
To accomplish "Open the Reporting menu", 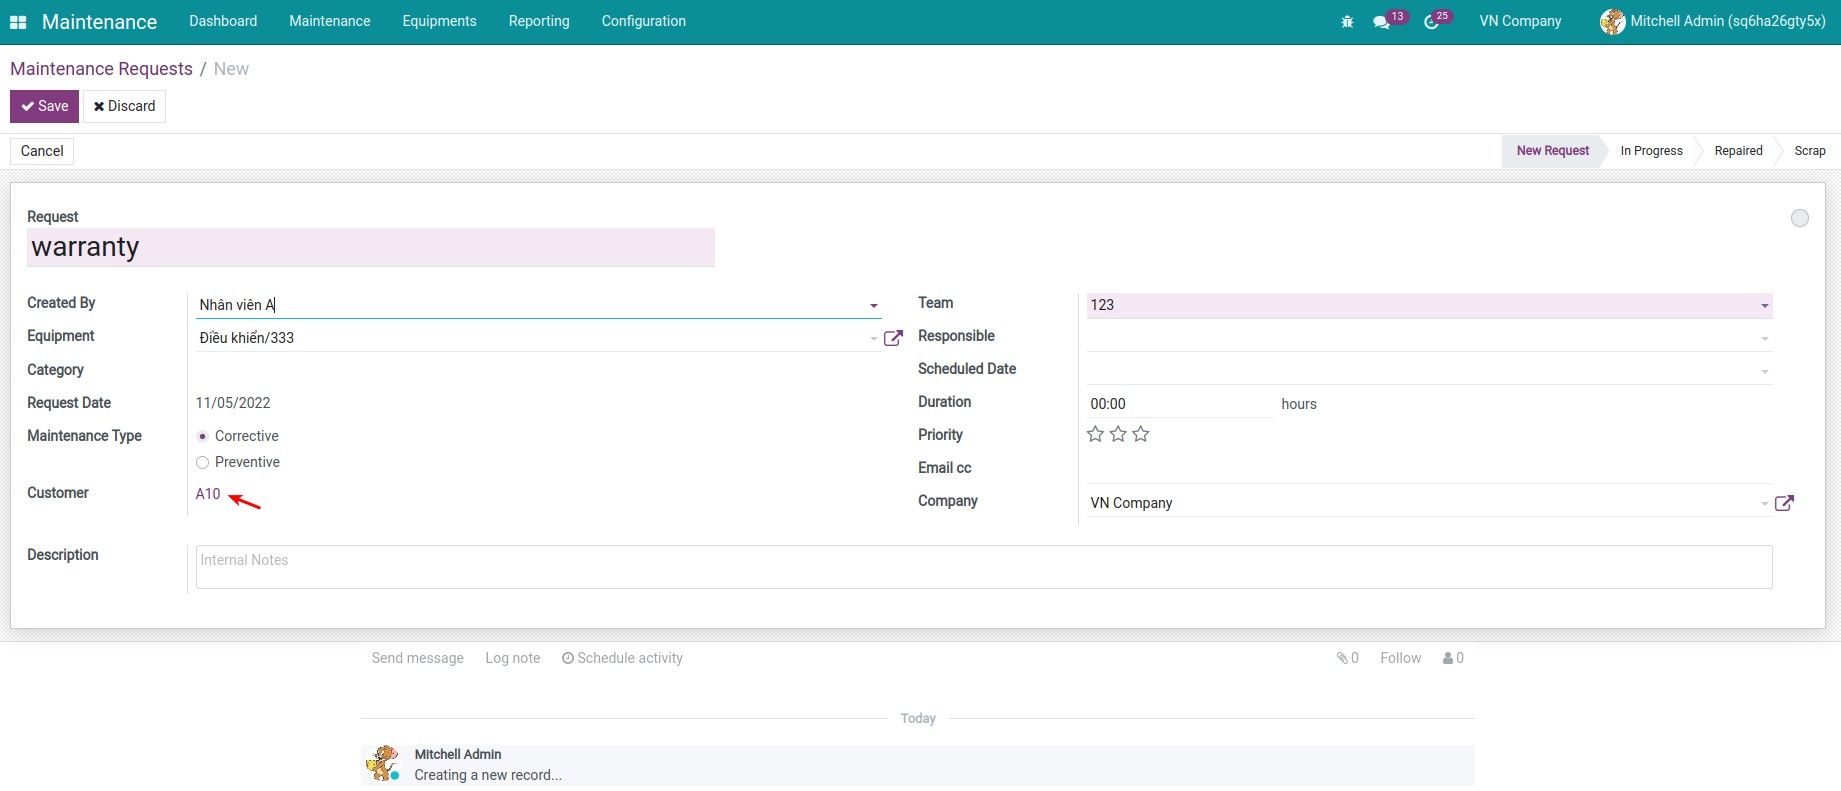I will tap(538, 21).
